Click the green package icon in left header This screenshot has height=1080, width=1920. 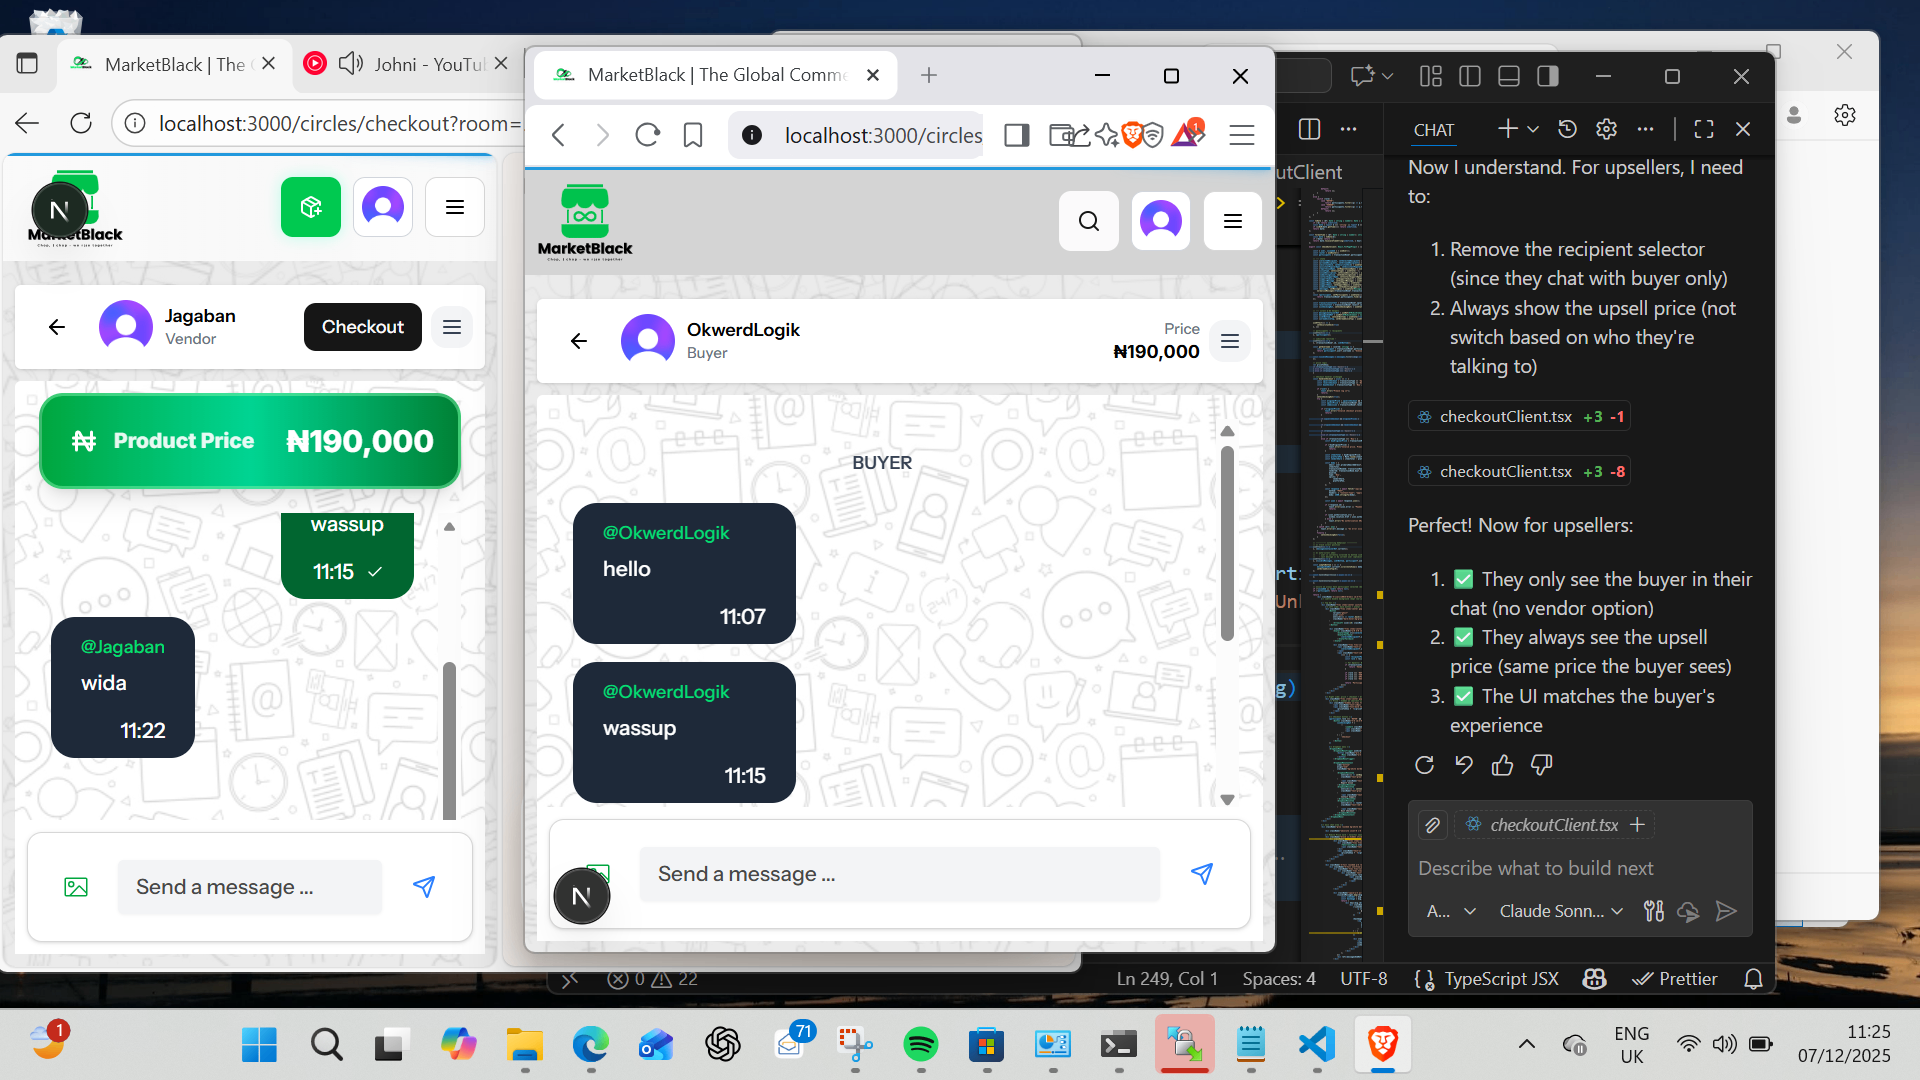[x=311, y=207]
